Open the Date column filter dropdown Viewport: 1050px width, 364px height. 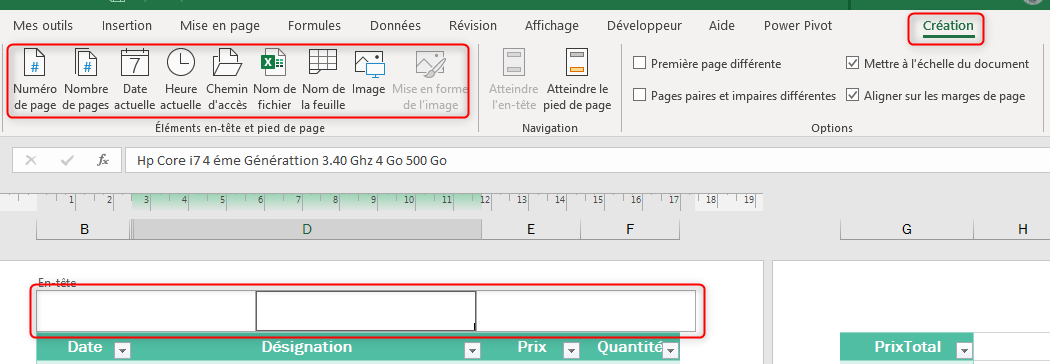pyautogui.click(x=122, y=350)
